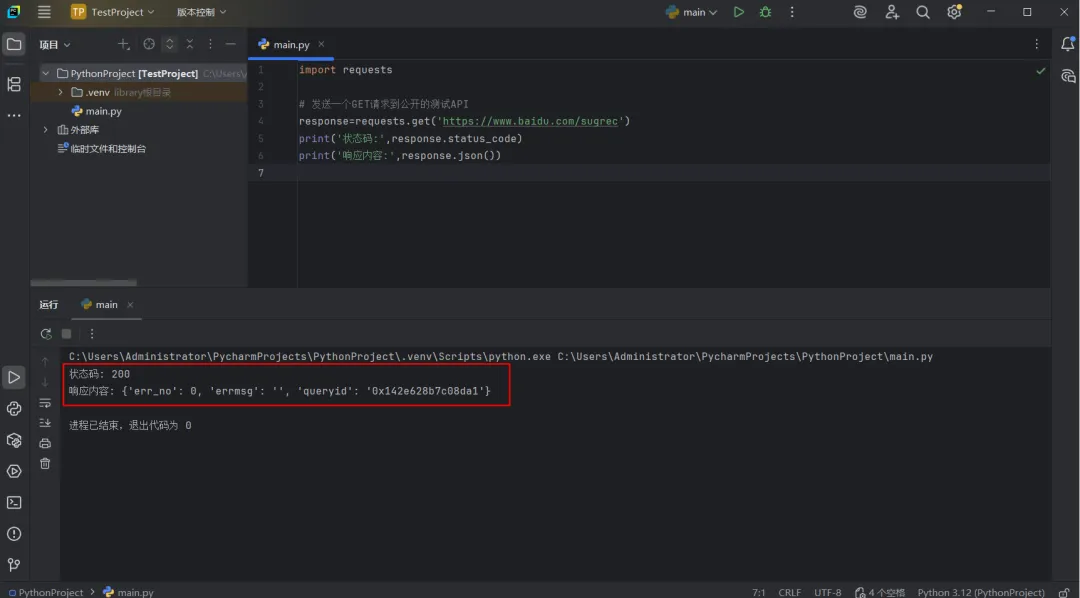Open the Python Console tool window
The width and height of the screenshot is (1080, 598).
pos(14,409)
